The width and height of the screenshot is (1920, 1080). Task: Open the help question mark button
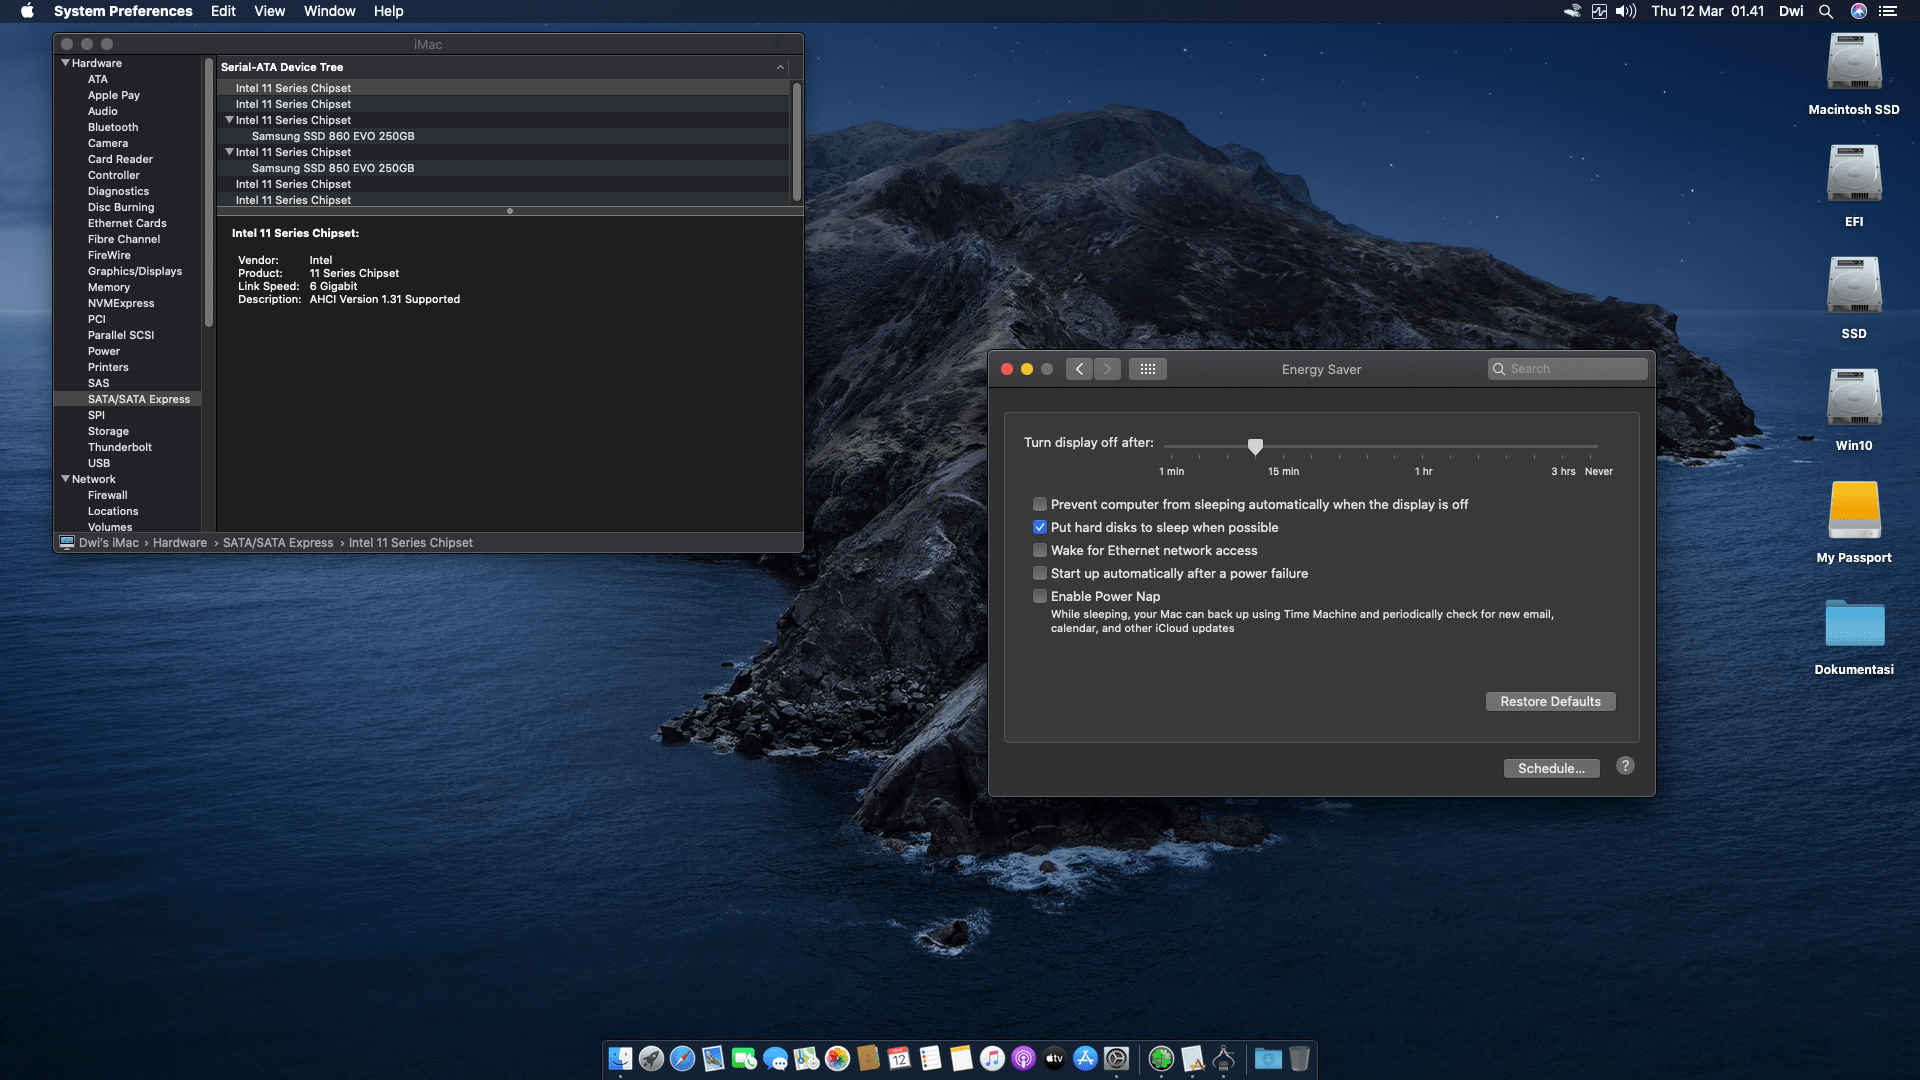(x=1625, y=766)
